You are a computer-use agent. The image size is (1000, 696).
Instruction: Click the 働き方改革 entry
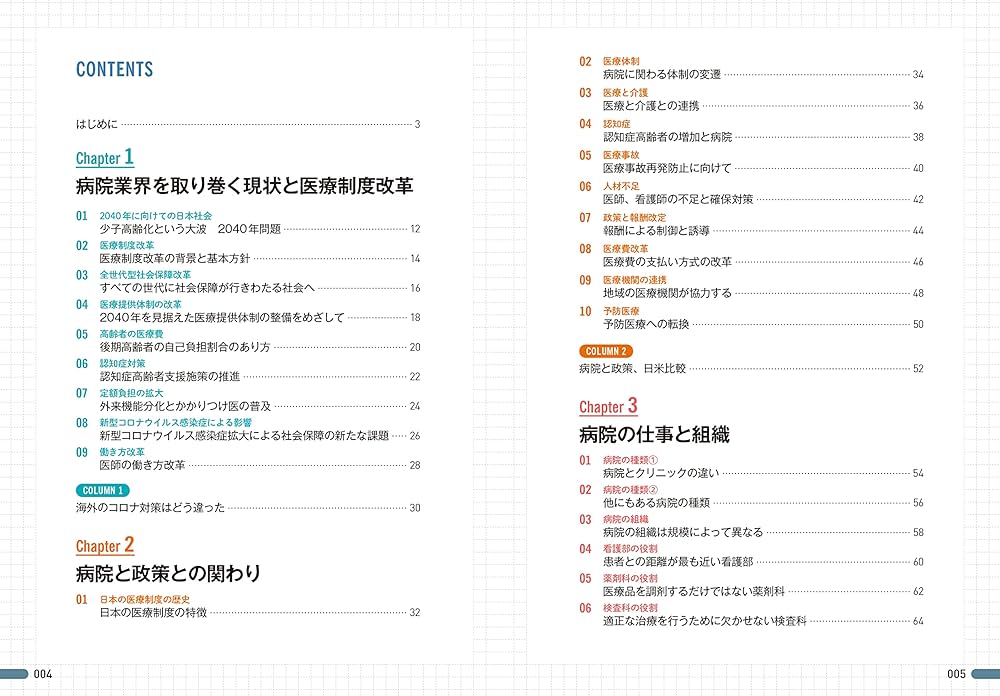click(125, 452)
